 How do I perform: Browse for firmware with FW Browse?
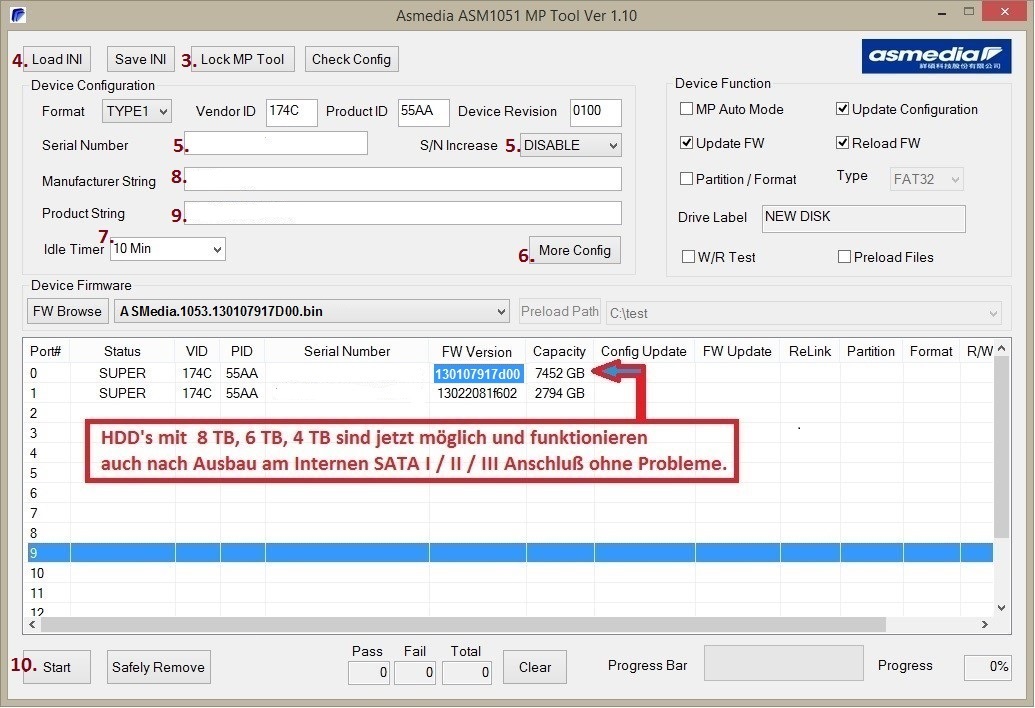[67, 311]
